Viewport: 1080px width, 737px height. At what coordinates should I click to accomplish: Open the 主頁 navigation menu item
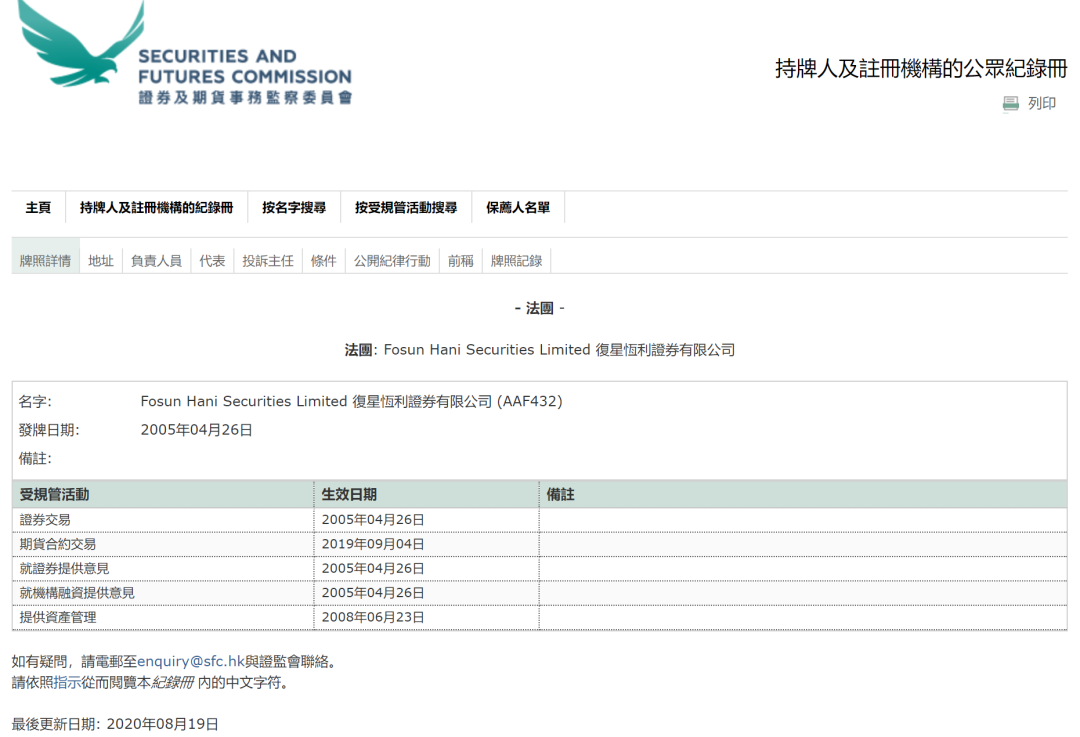(x=38, y=207)
